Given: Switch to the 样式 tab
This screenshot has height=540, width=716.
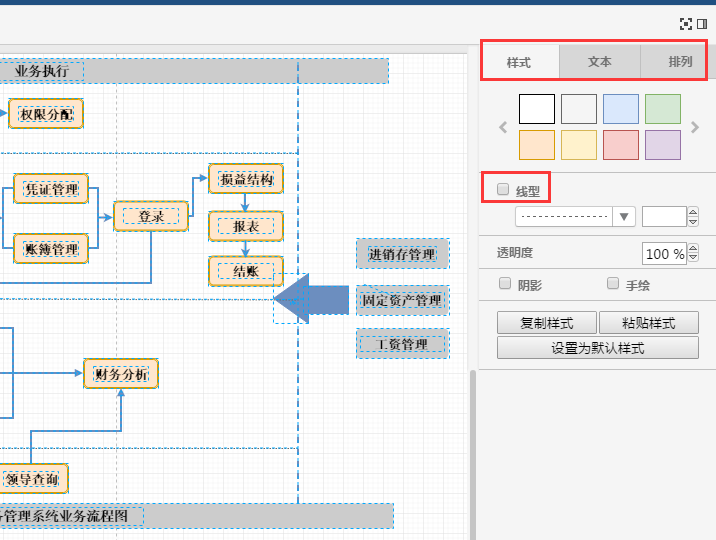Looking at the screenshot, I should point(519,62).
